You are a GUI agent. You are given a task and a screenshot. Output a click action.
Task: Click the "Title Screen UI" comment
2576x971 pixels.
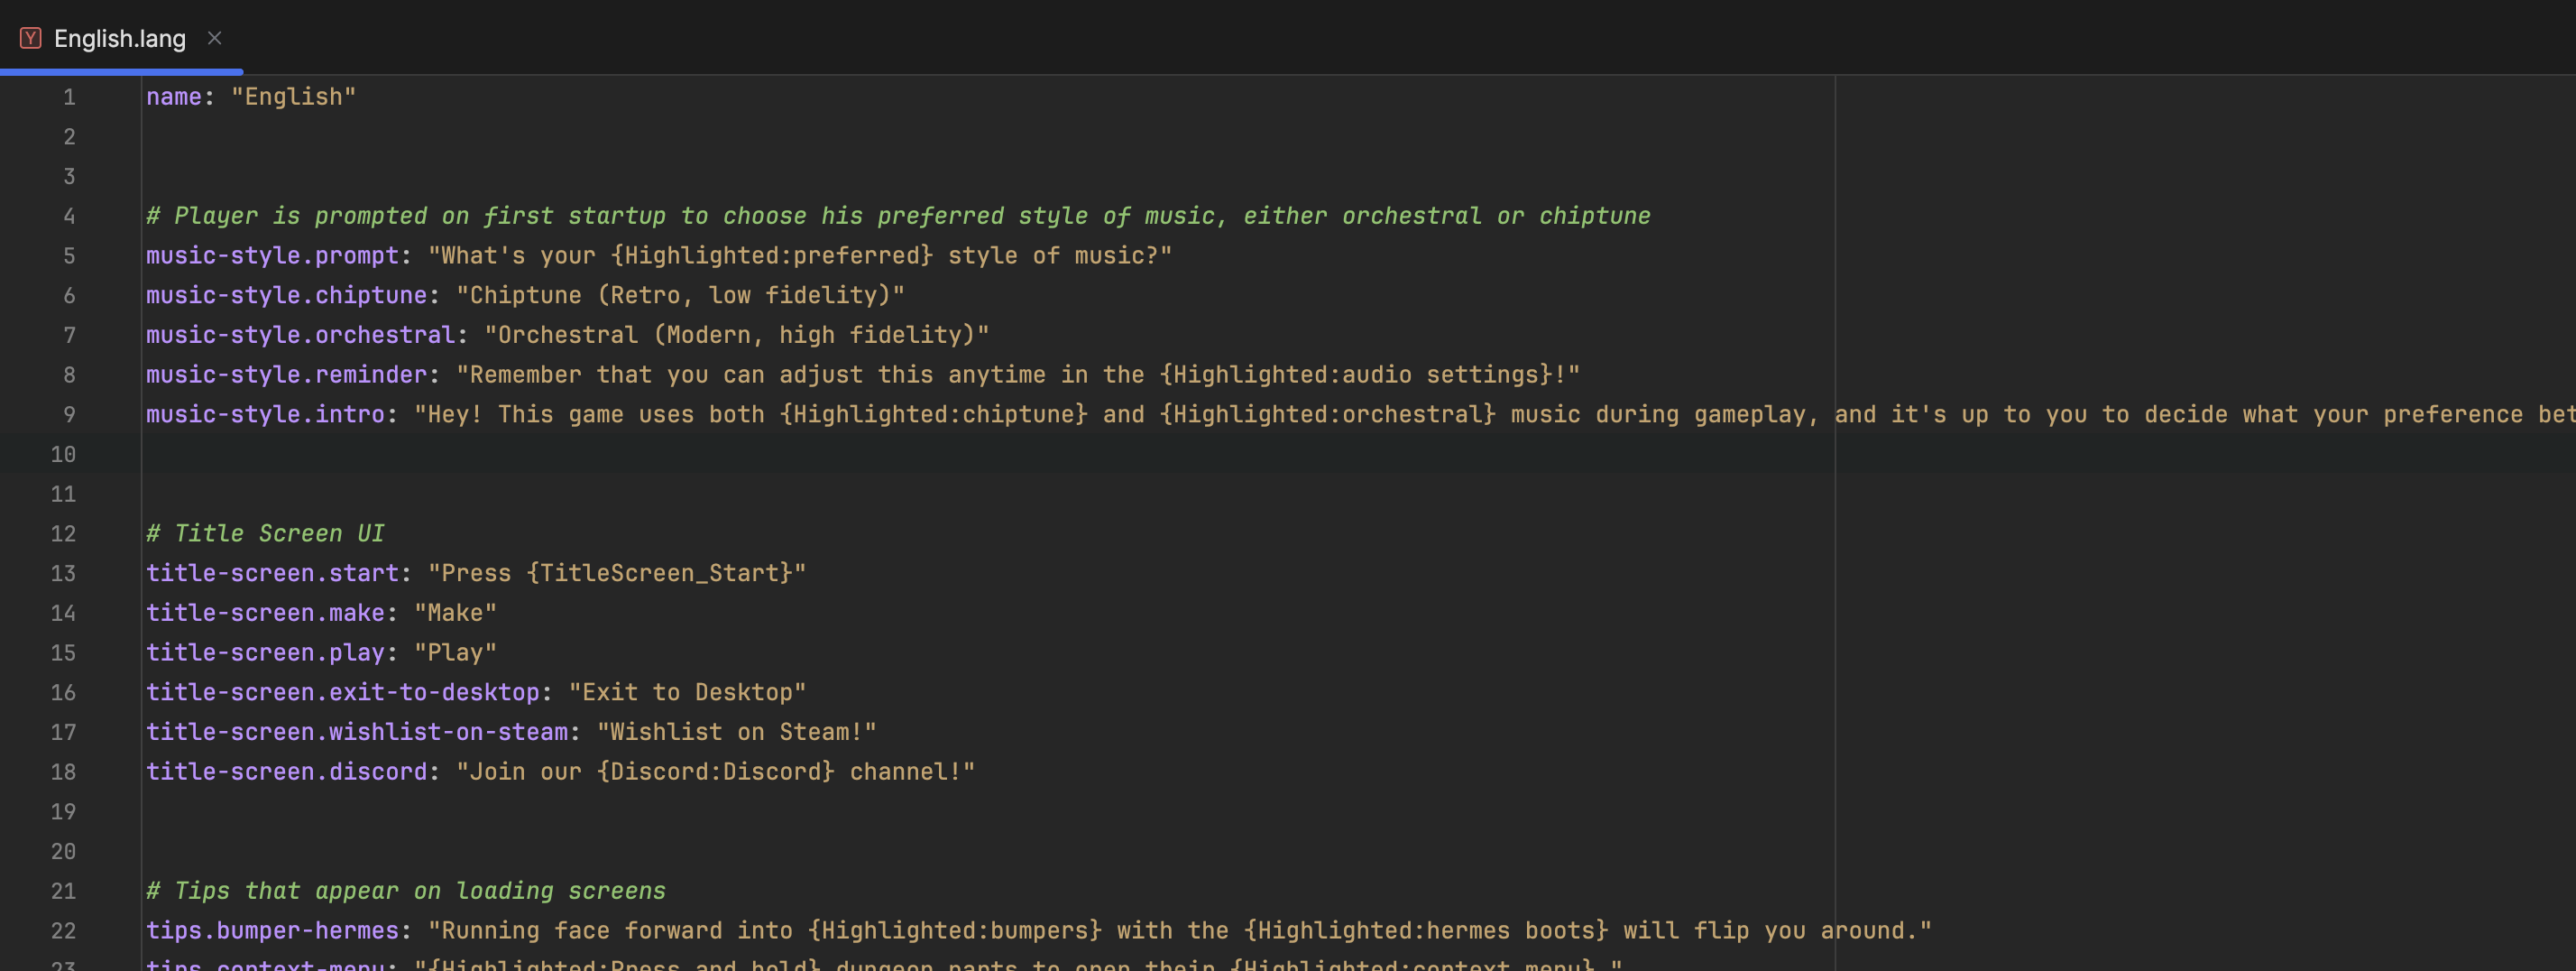tap(266, 534)
